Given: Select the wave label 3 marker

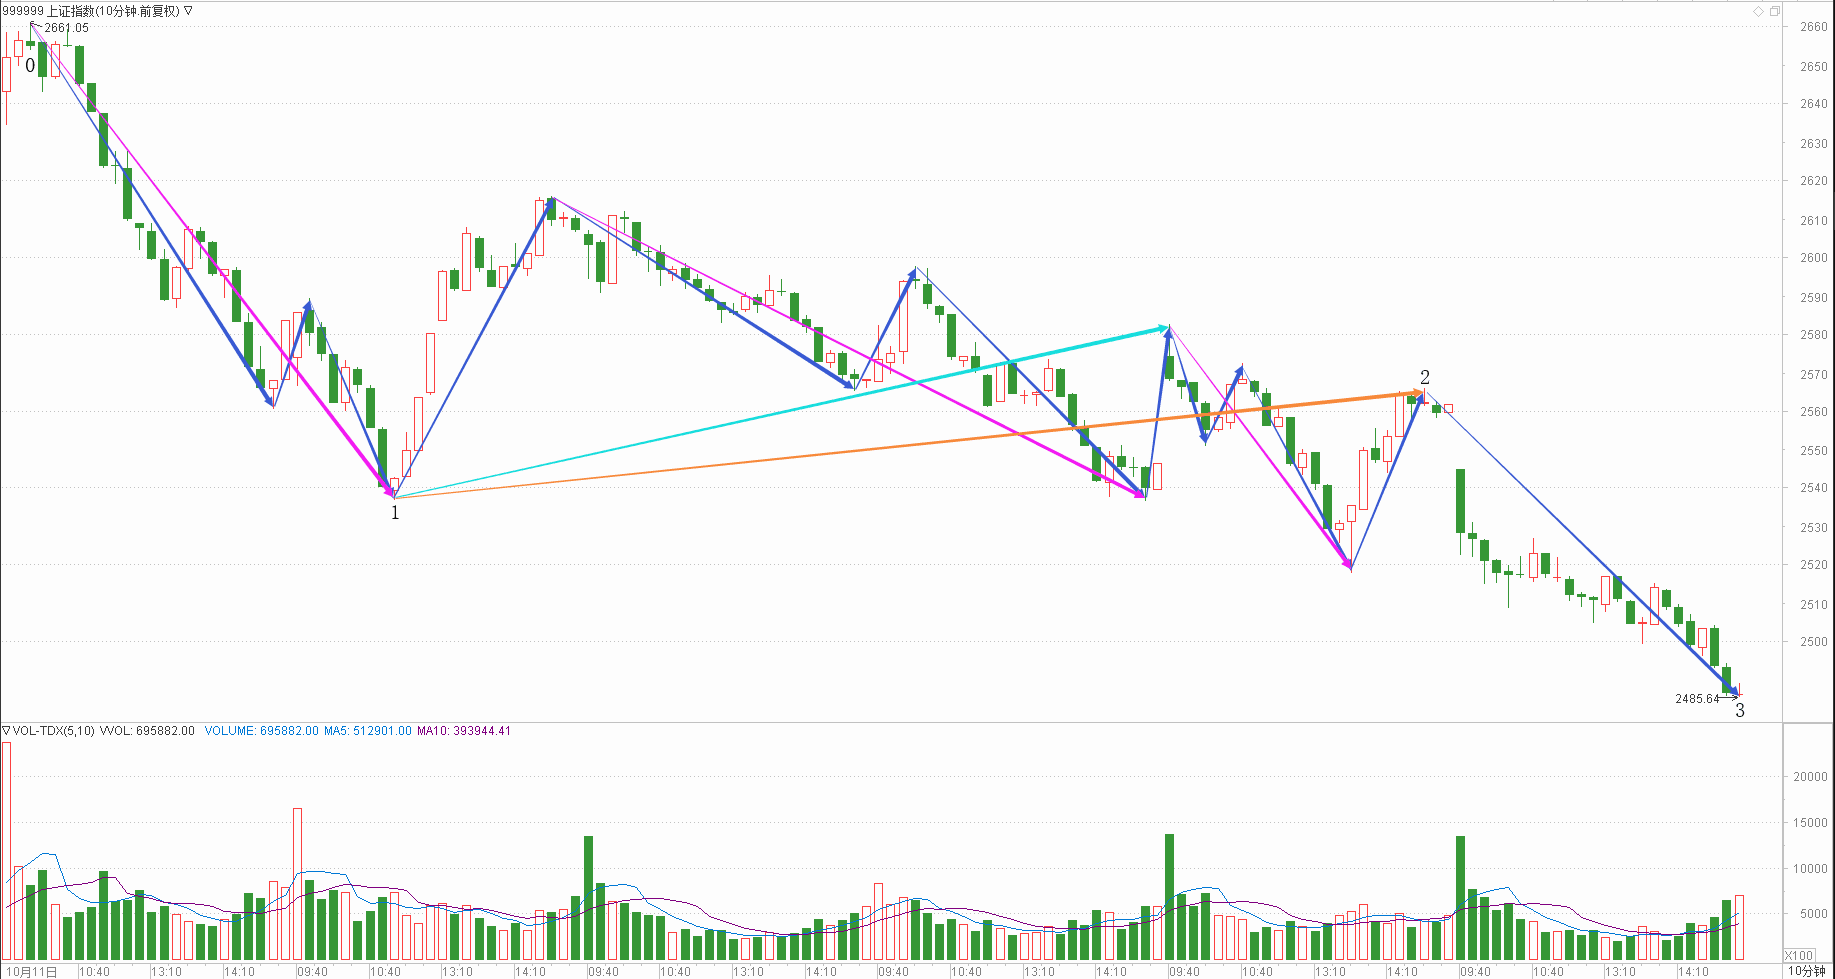Looking at the screenshot, I should pyautogui.click(x=1740, y=711).
